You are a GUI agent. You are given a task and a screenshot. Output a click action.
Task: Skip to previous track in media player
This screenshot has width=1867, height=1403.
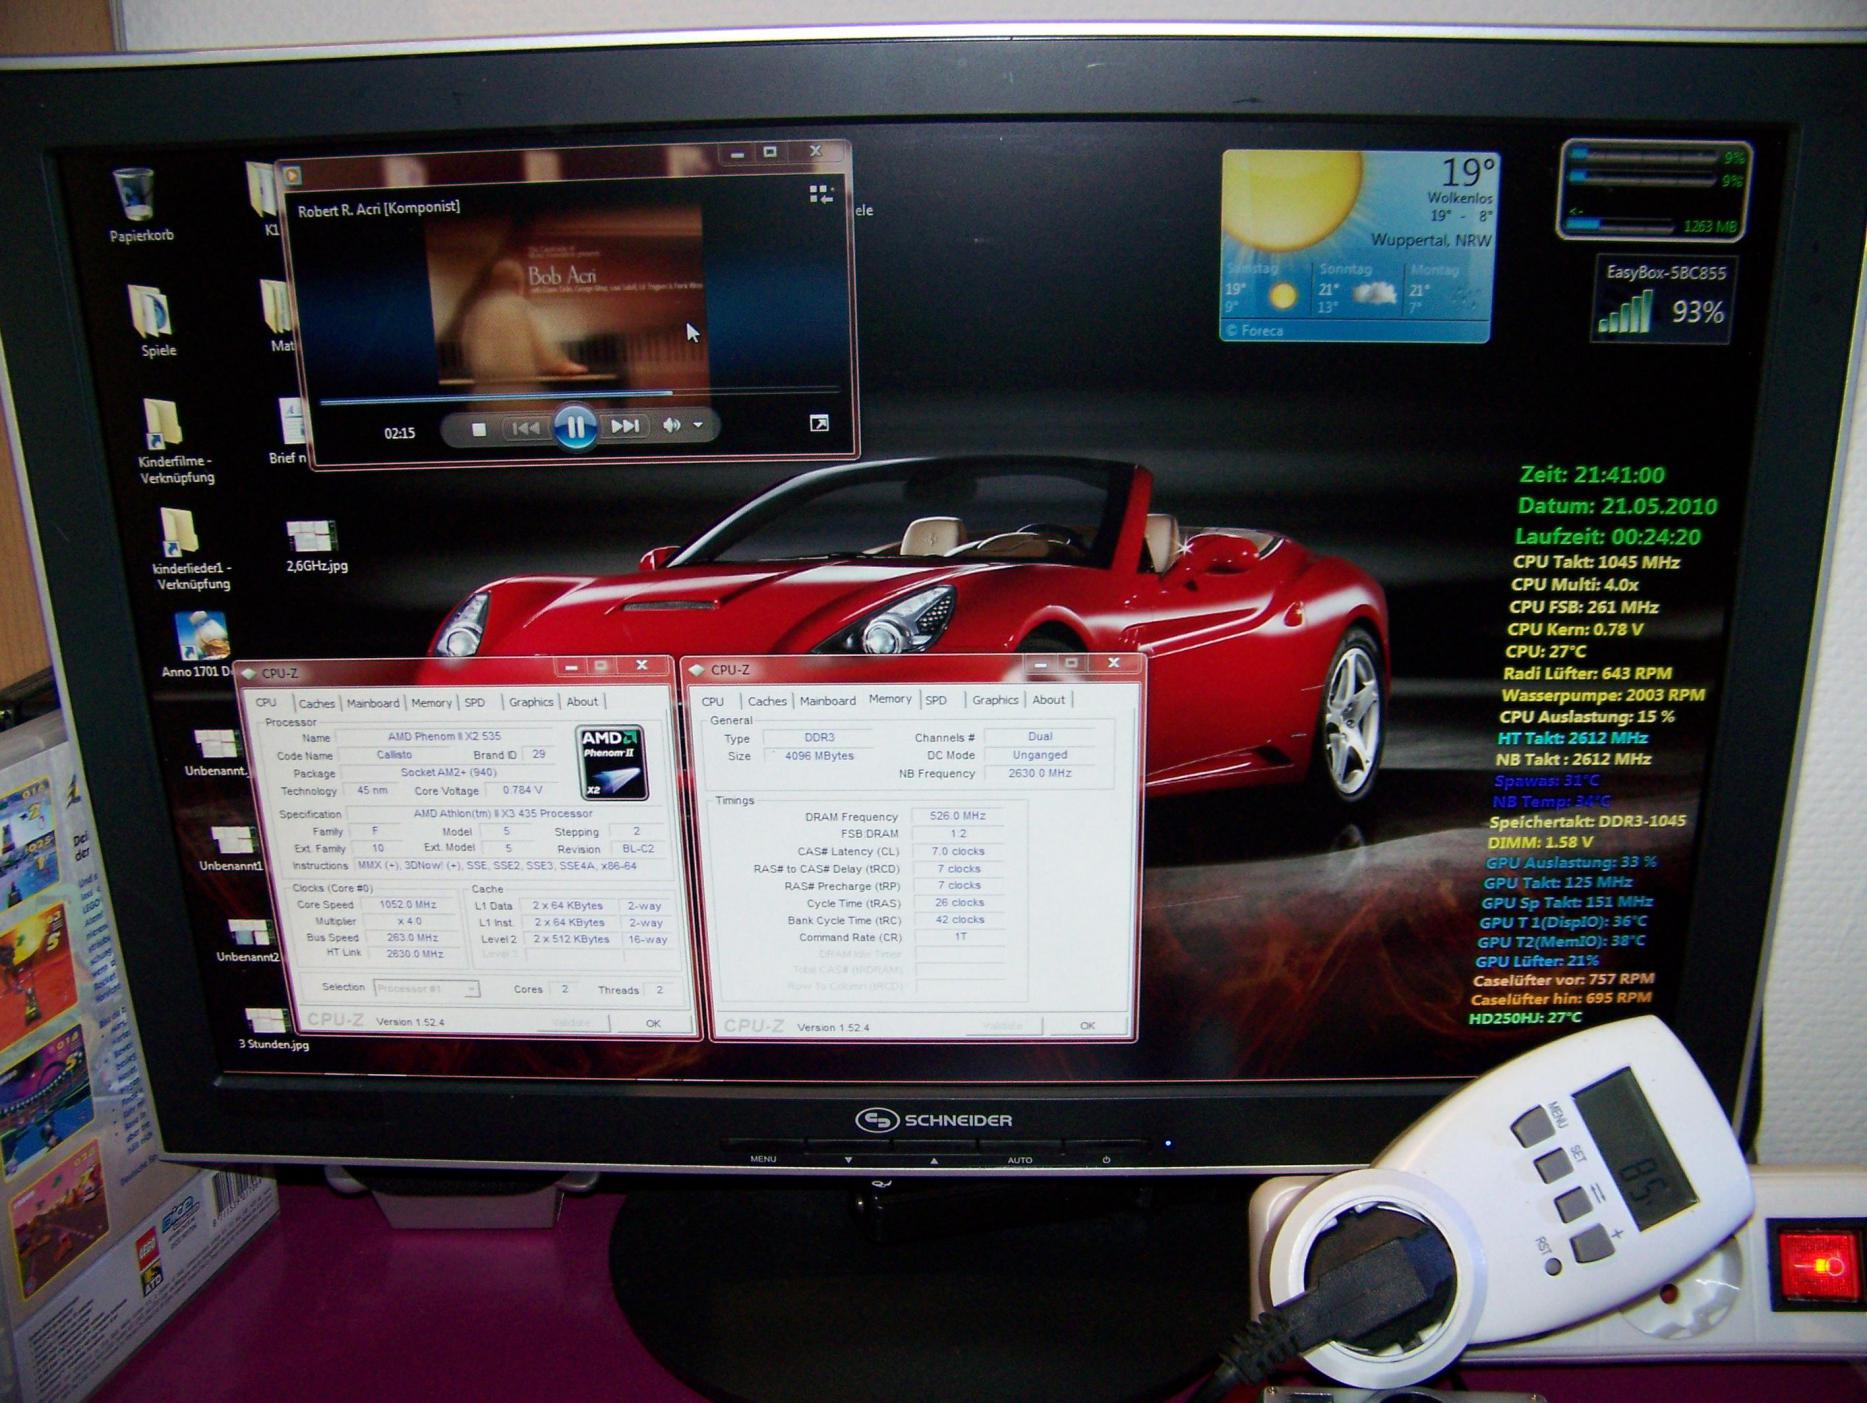pos(525,428)
